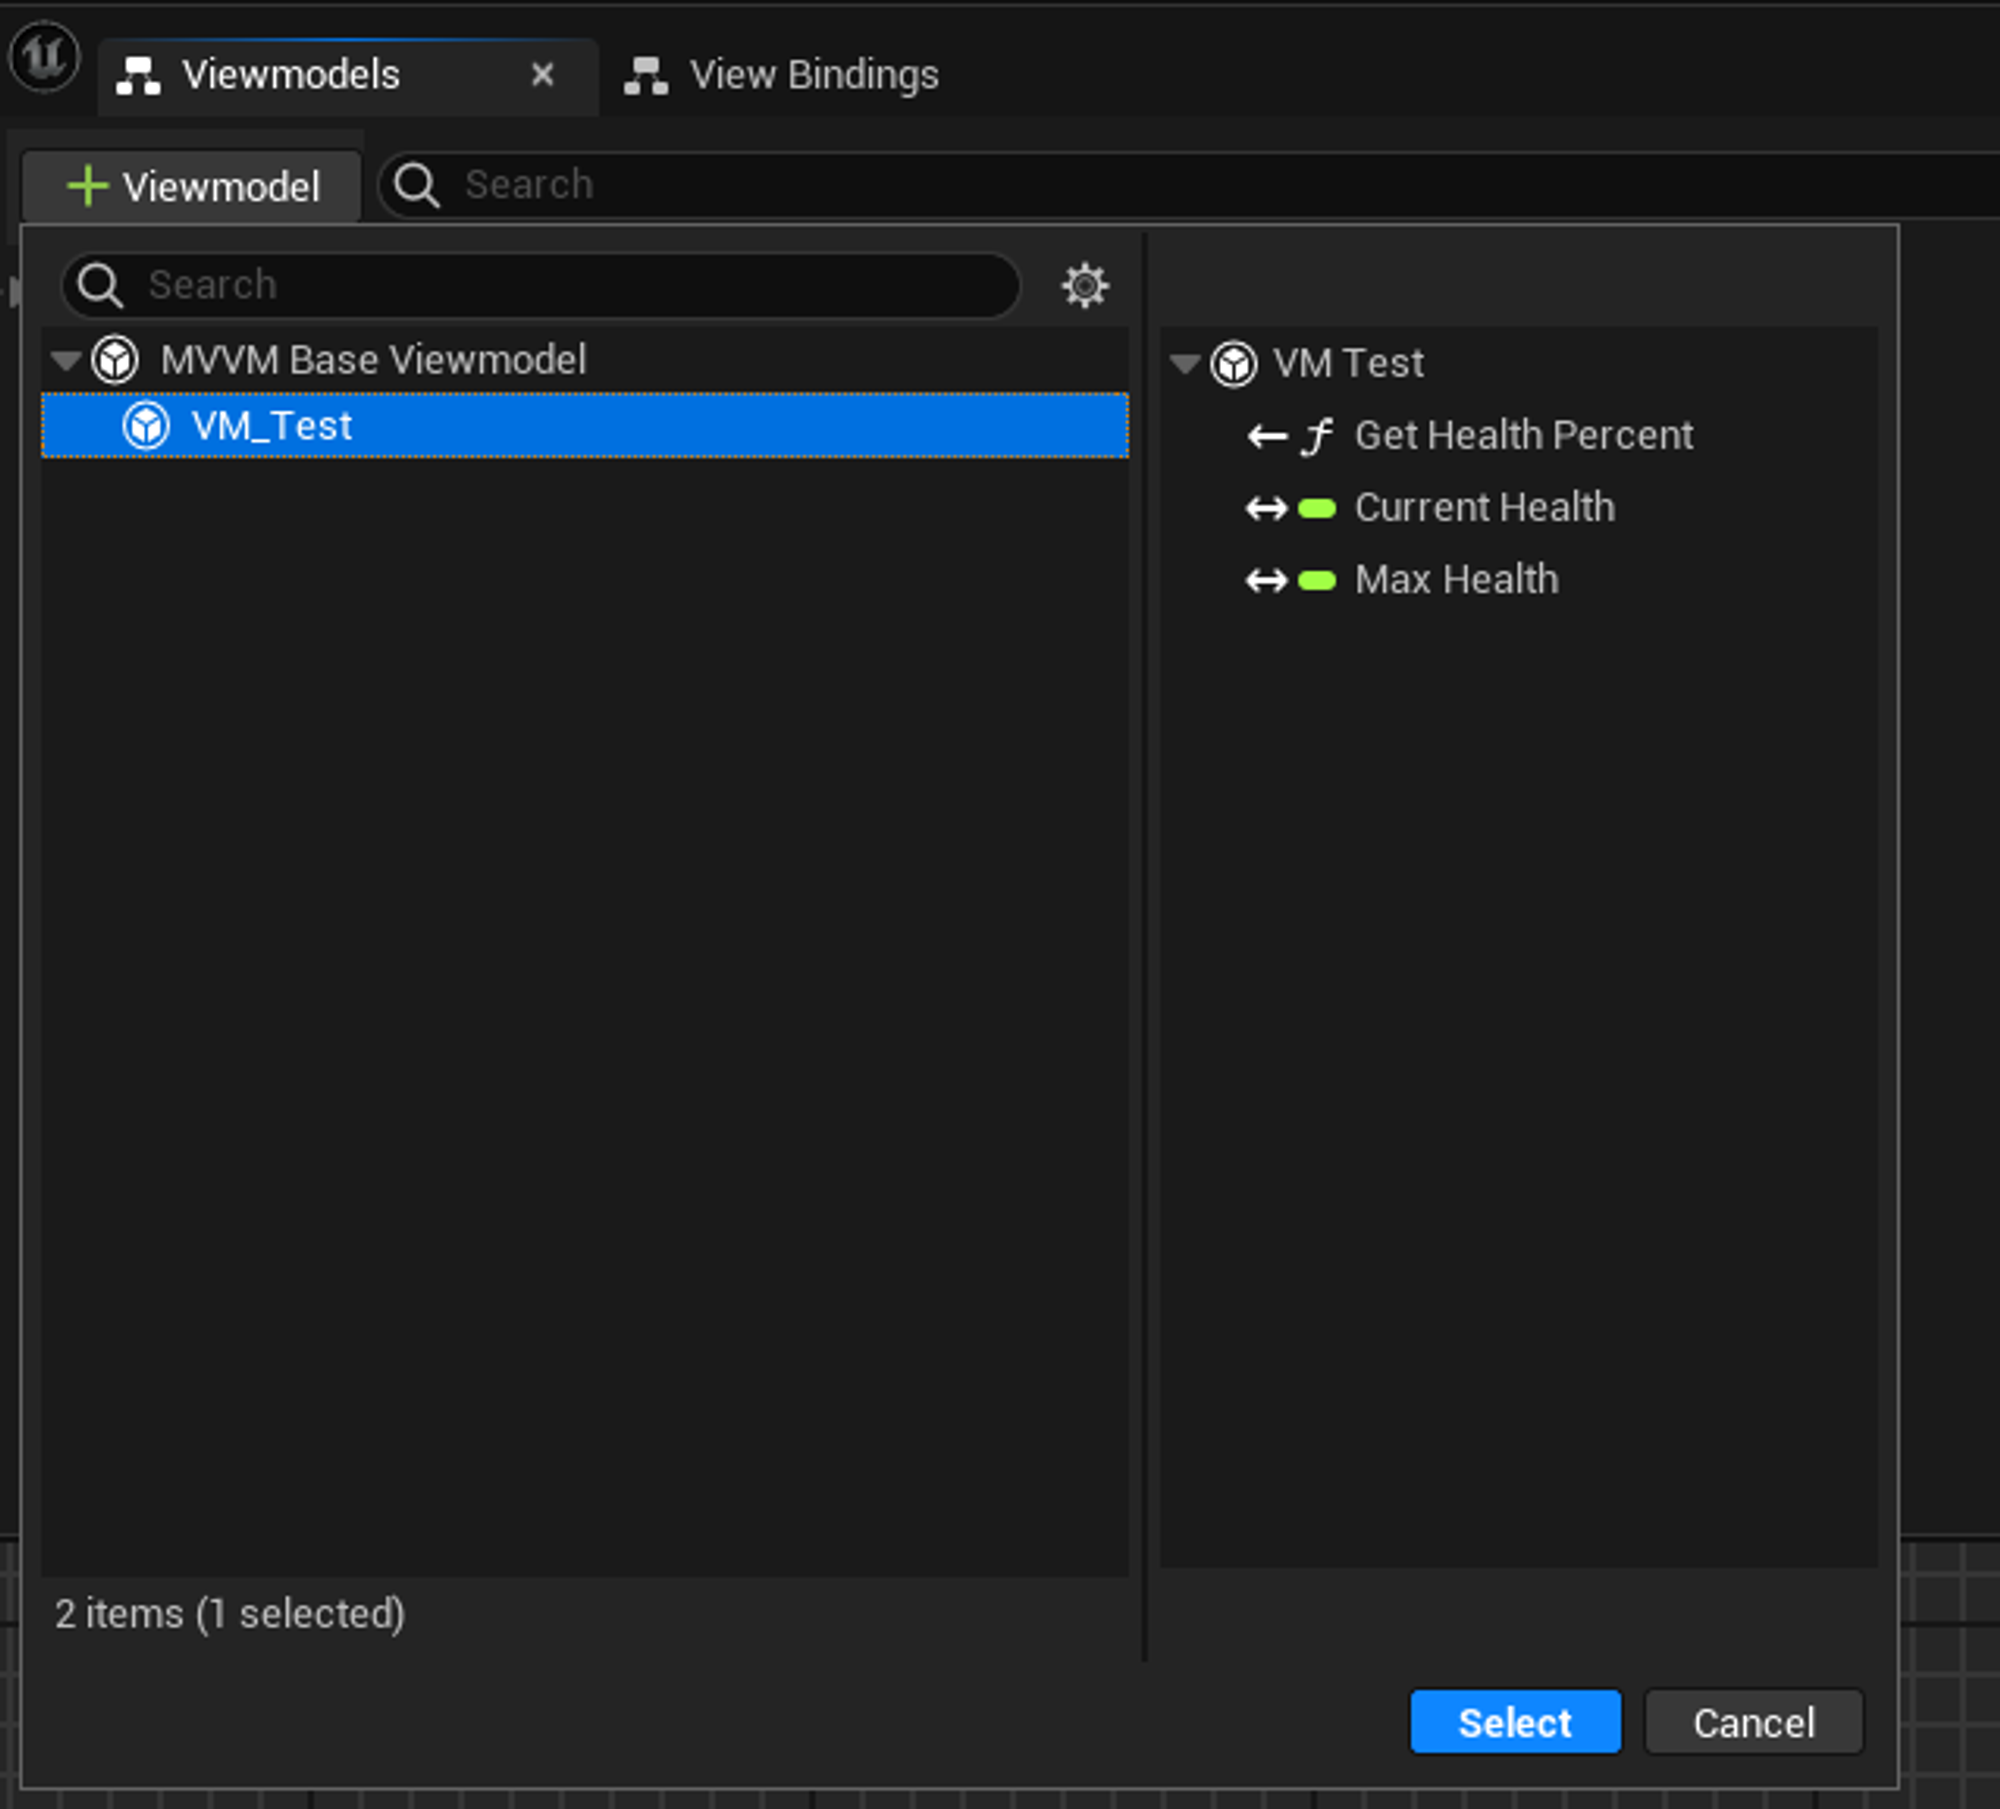The height and width of the screenshot is (1809, 2000).
Task: Close the Viewmodels tab
Action: (x=542, y=75)
